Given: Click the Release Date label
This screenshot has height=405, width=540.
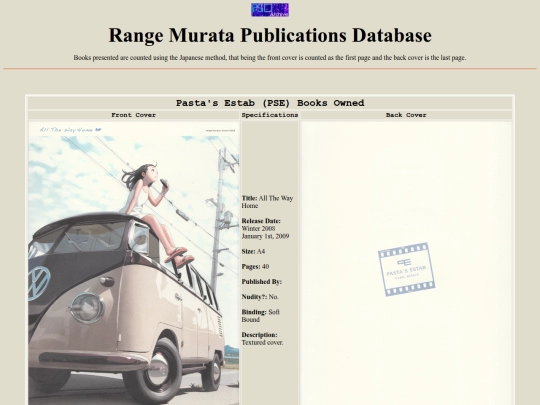Looking at the screenshot, I should pyautogui.click(x=261, y=221).
